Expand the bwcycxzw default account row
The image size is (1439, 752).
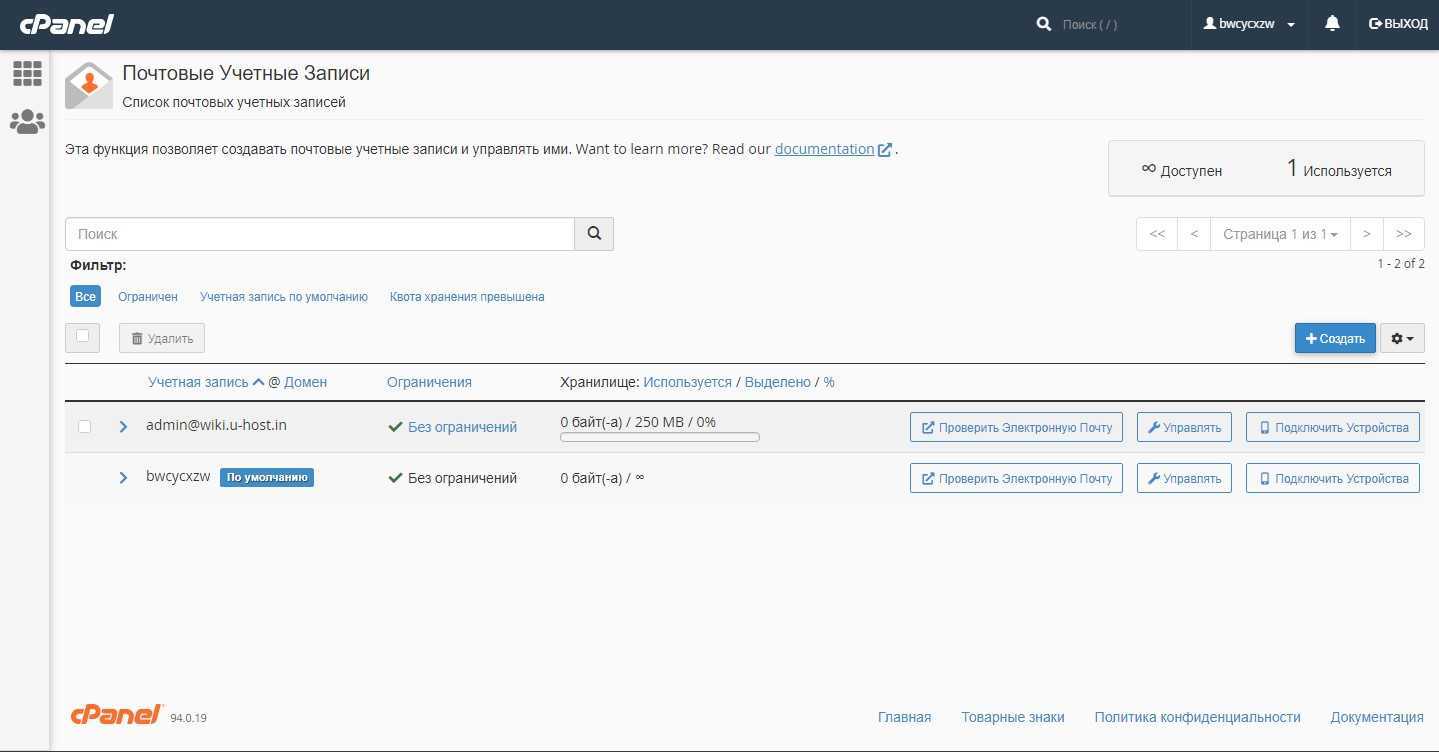pyautogui.click(x=123, y=478)
